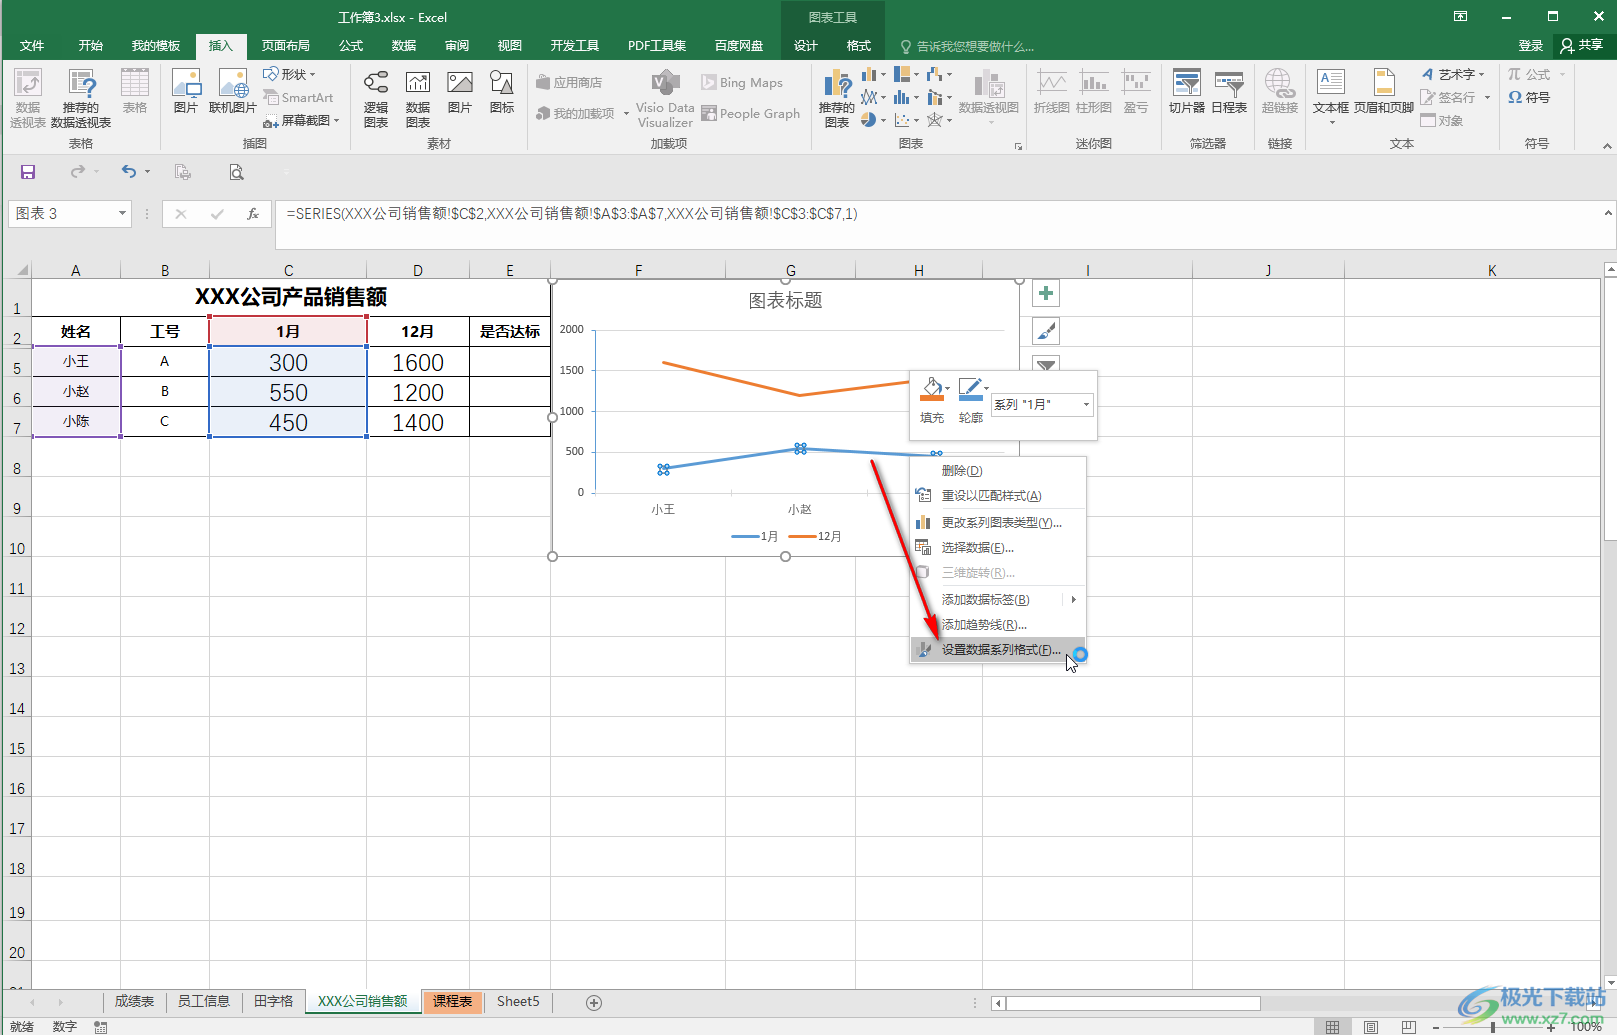This screenshot has width=1617, height=1035.
Task: Expand the formula bar
Action: pos(1608,213)
